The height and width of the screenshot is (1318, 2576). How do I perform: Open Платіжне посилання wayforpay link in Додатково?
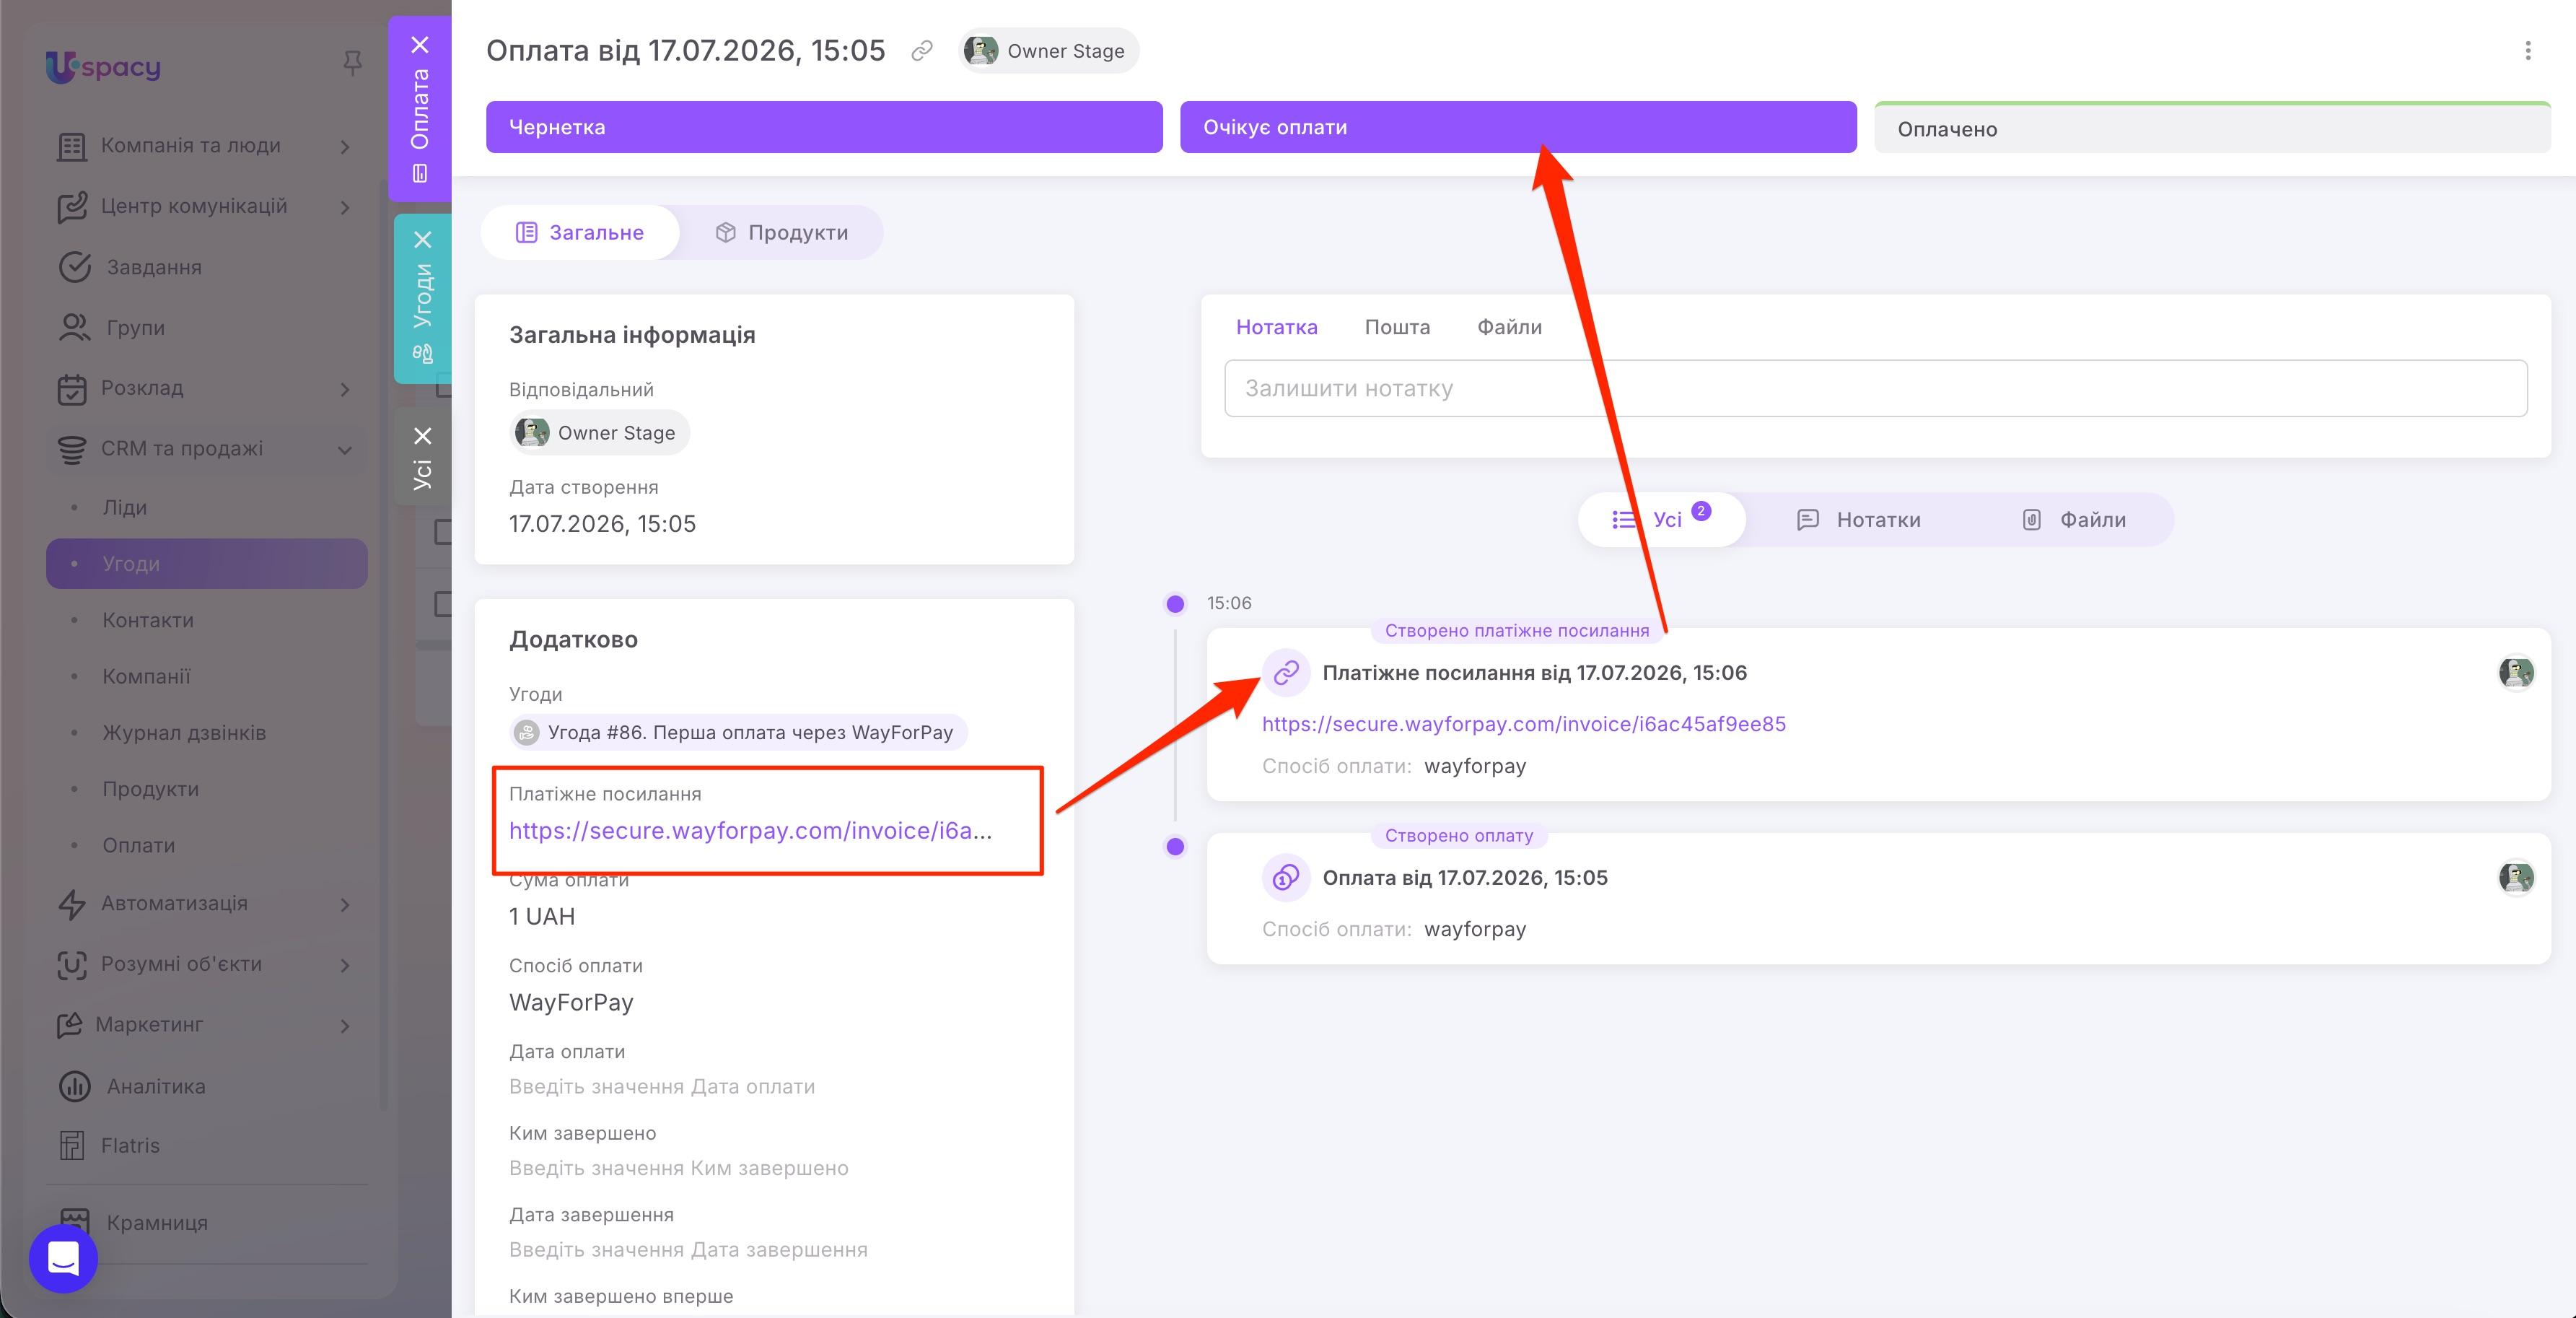point(750,830)
